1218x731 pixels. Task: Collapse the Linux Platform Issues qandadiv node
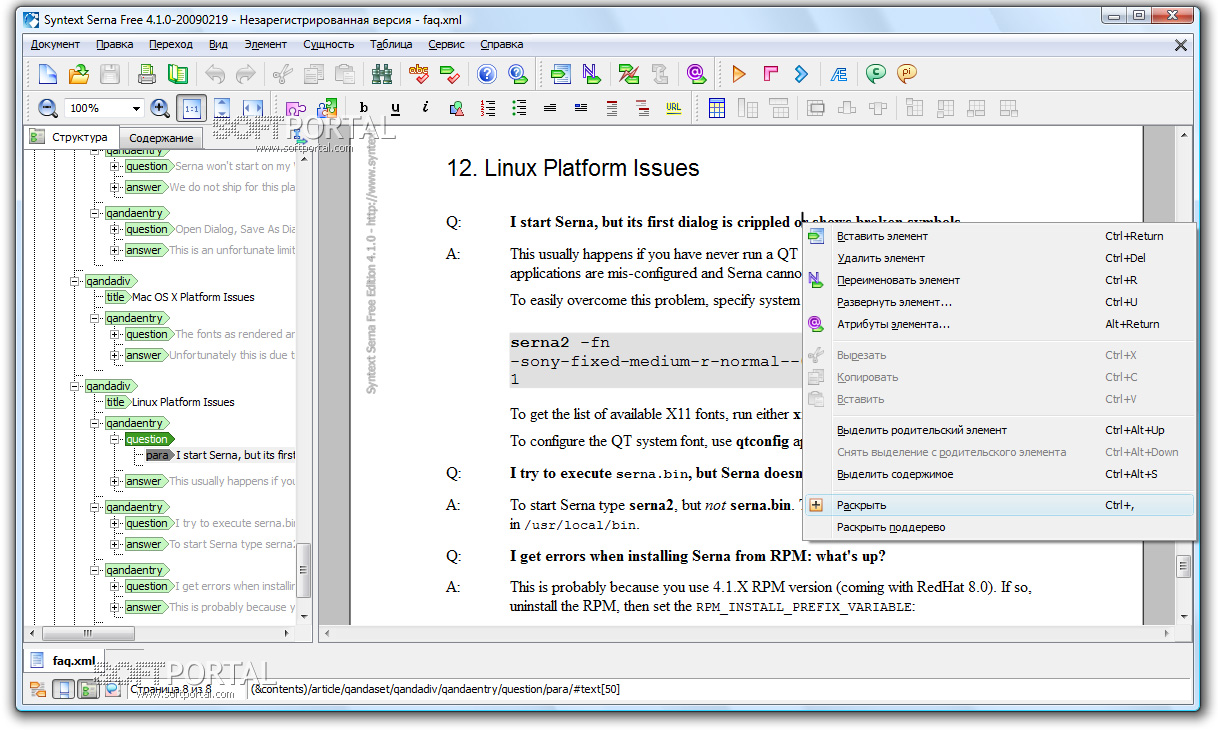pos(75,386)
